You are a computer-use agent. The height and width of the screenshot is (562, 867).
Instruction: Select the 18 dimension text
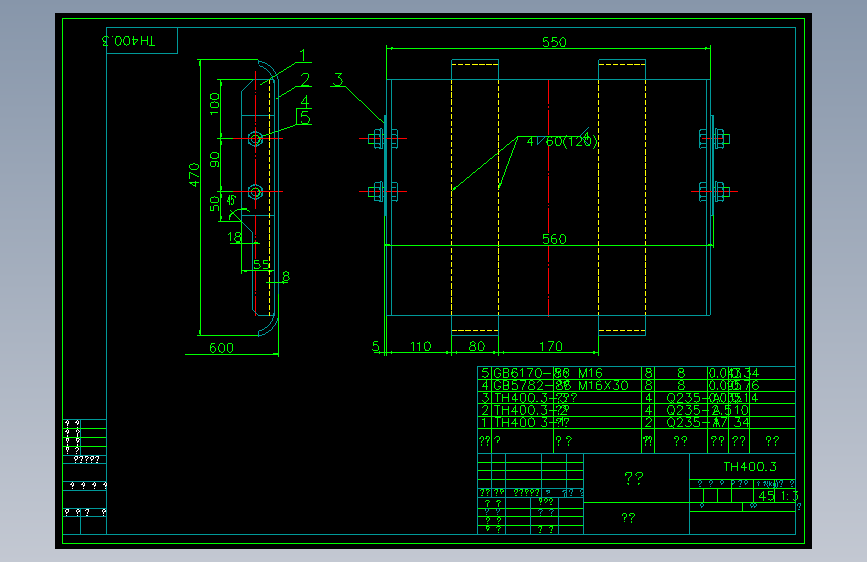[x=234, y=237]
